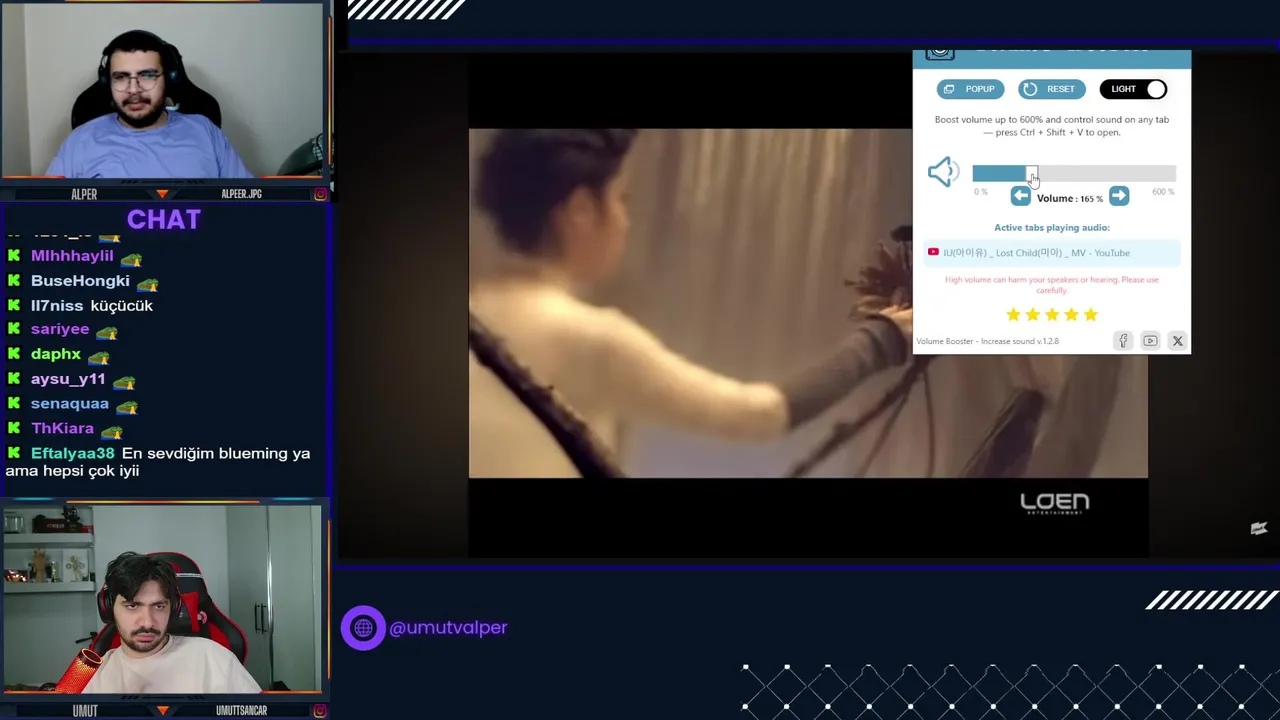Click the @umutvalper handle text
Screen dimensions: 1280x720
click(448, 628)
